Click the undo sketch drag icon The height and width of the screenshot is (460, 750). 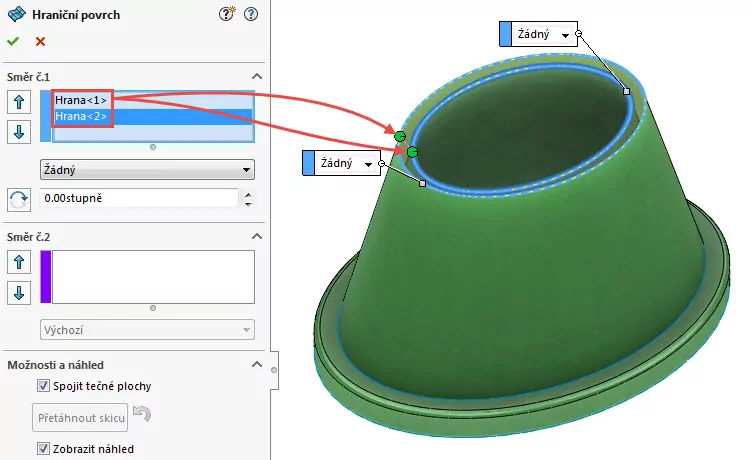(142, 413)
